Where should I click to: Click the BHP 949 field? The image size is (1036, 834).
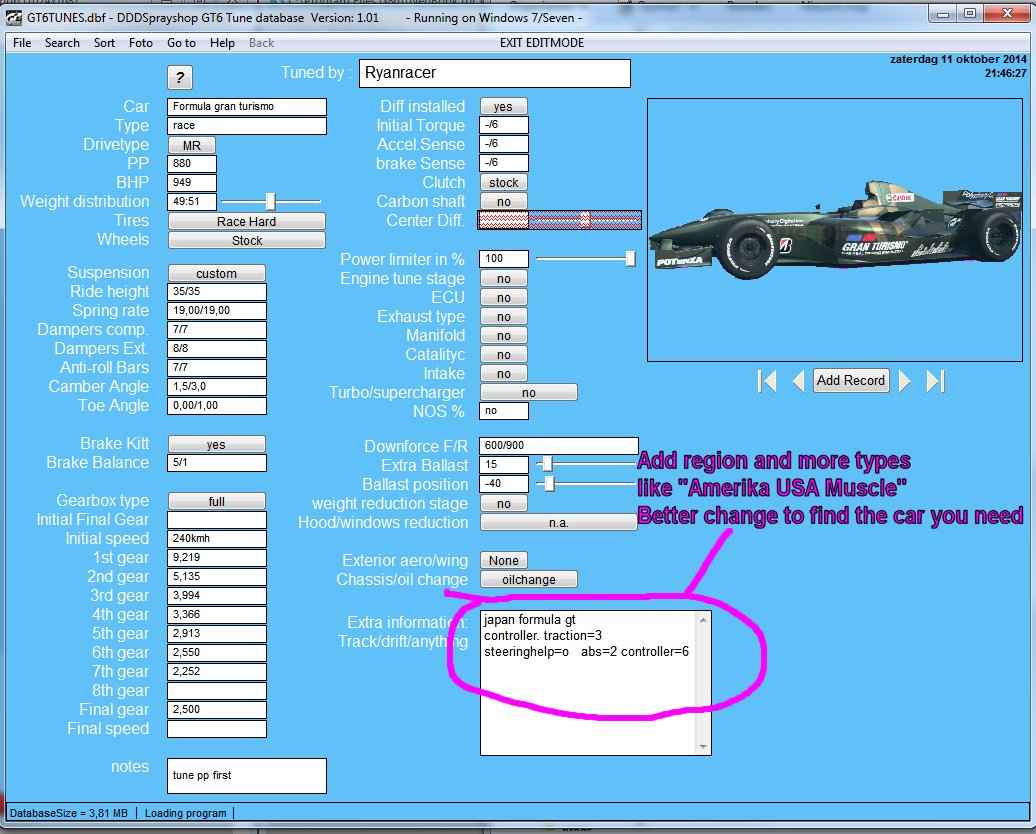pos(192,182)
